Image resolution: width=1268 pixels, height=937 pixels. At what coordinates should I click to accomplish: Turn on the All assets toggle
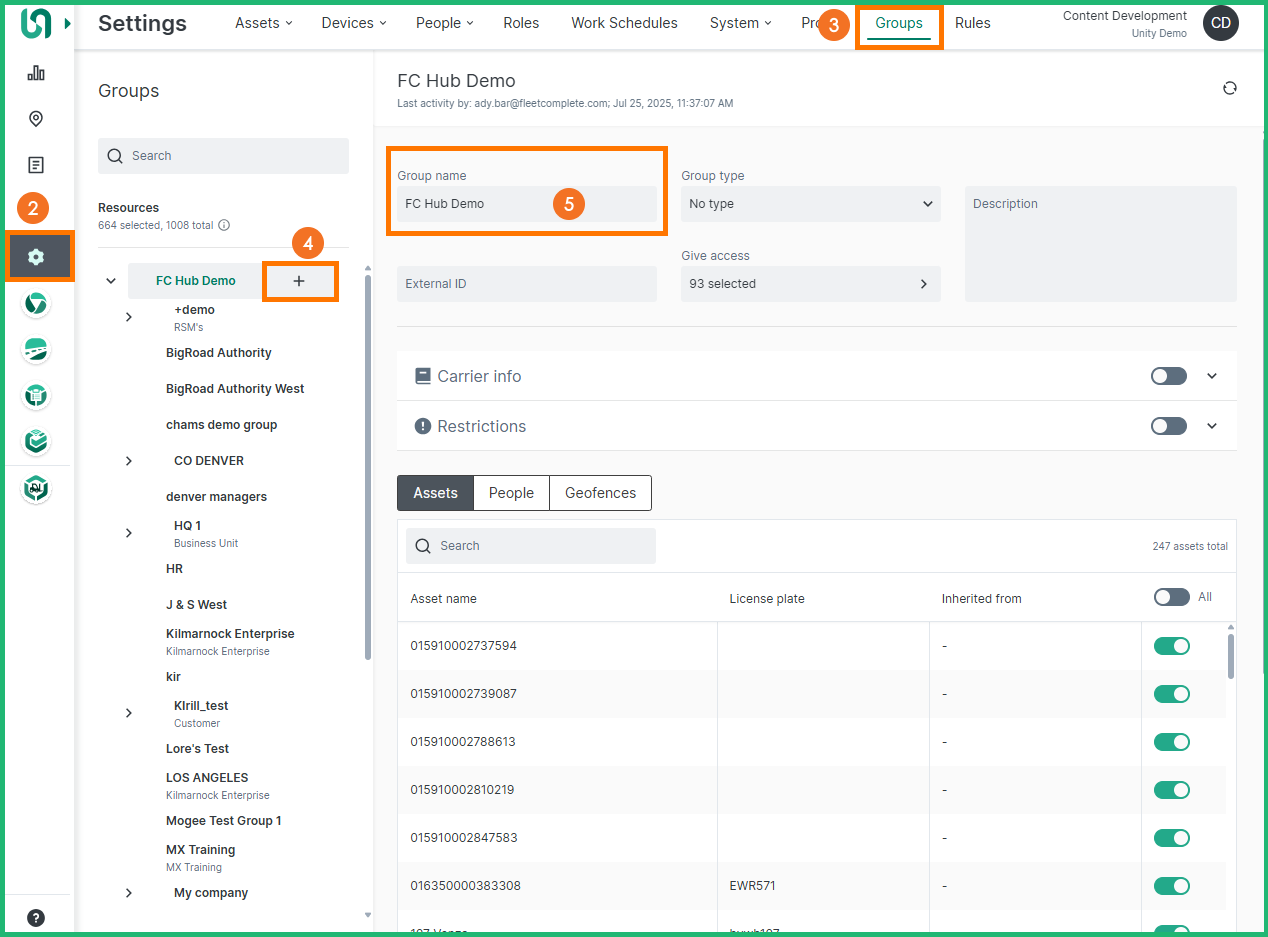coord(1171,597)
